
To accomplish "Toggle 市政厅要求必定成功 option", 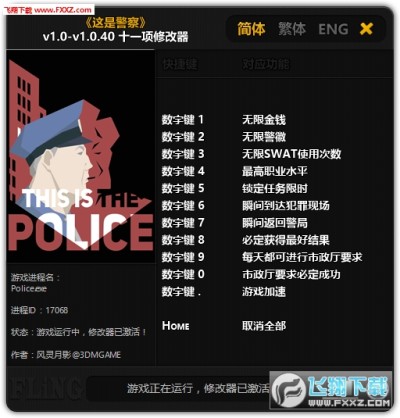I will tap(291, 275).
